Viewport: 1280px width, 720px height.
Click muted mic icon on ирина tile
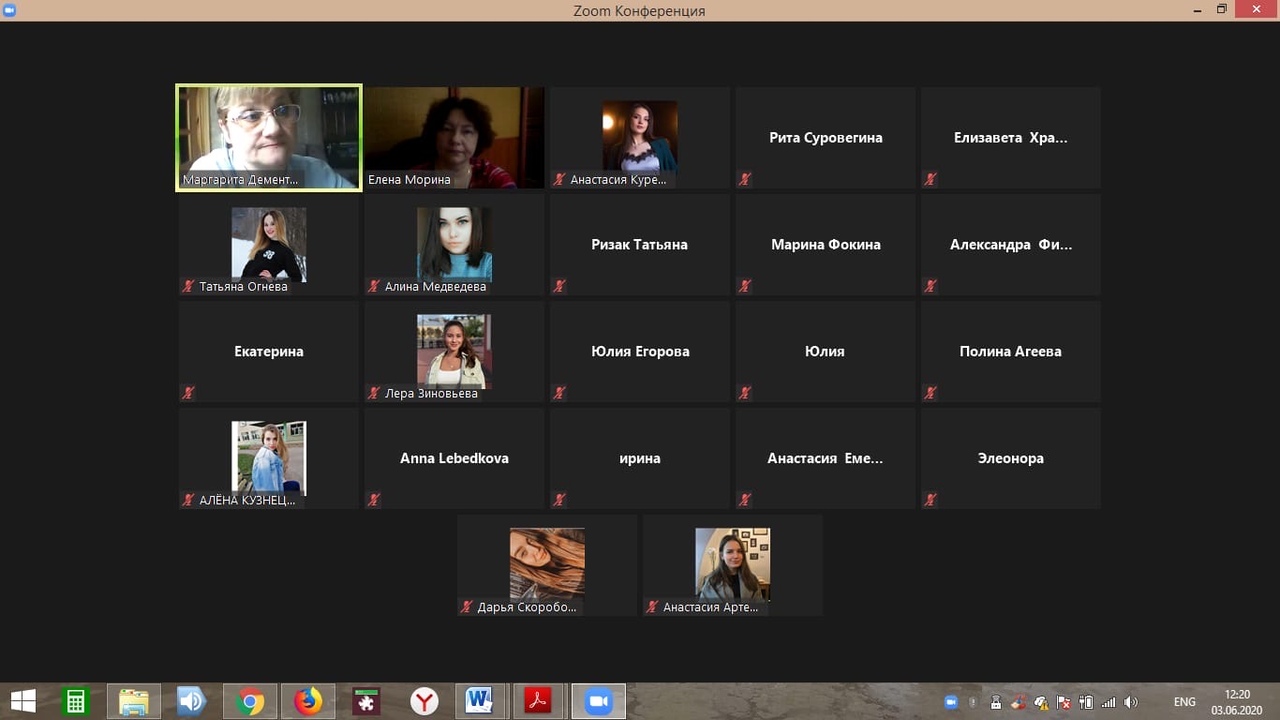click(559, 500)
